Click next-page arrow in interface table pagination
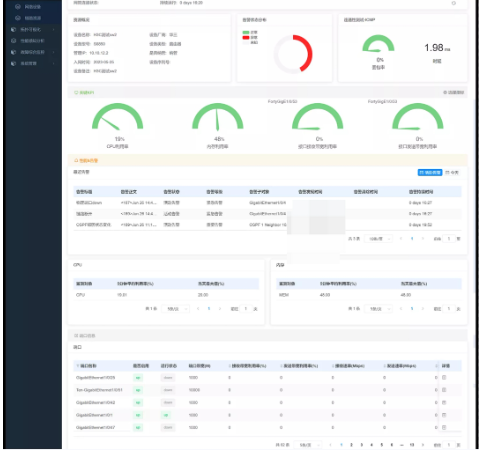481x450 pixels. click(423, 445)
